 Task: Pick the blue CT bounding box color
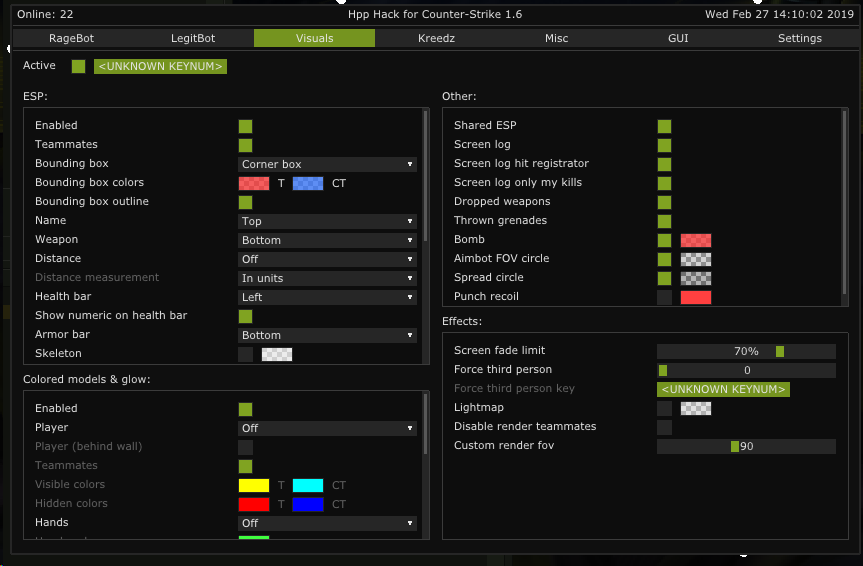tap(308, 183)
